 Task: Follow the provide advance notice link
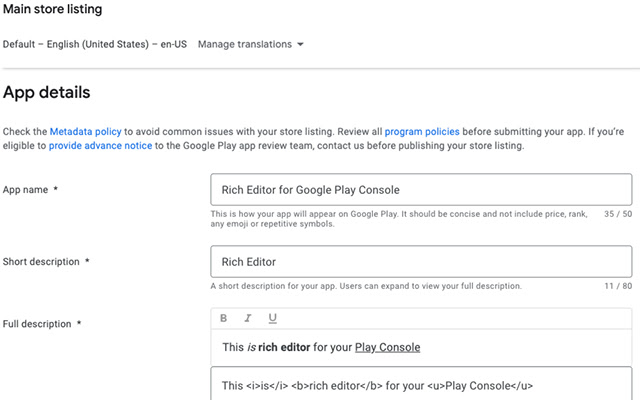pyautogui.click(x=97, y=146)
